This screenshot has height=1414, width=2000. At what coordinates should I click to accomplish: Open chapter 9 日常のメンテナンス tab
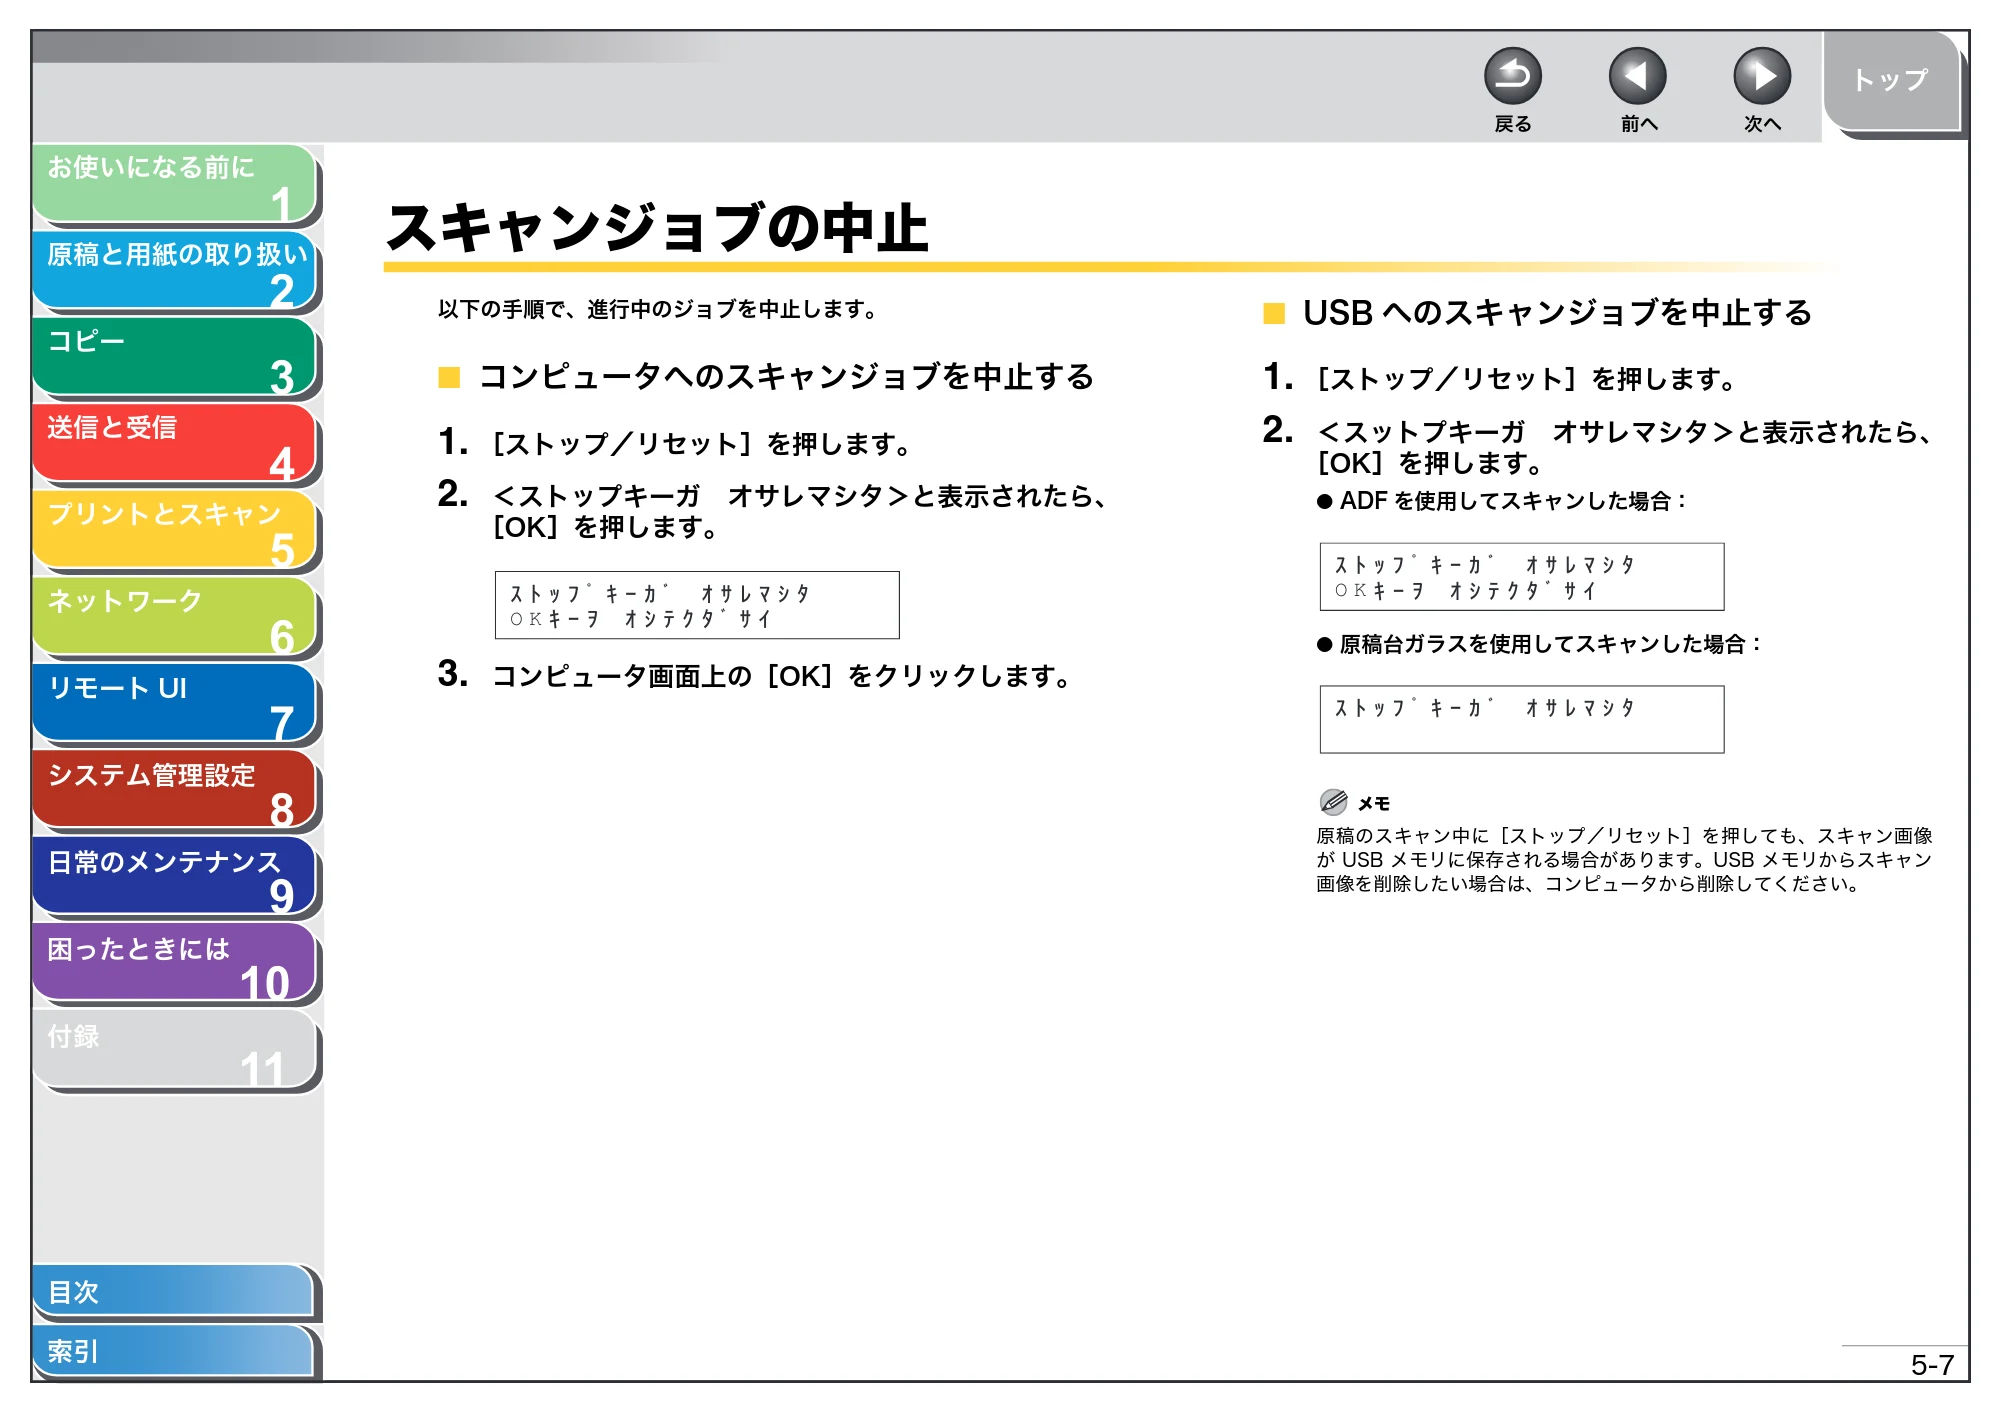pos(175,877)
